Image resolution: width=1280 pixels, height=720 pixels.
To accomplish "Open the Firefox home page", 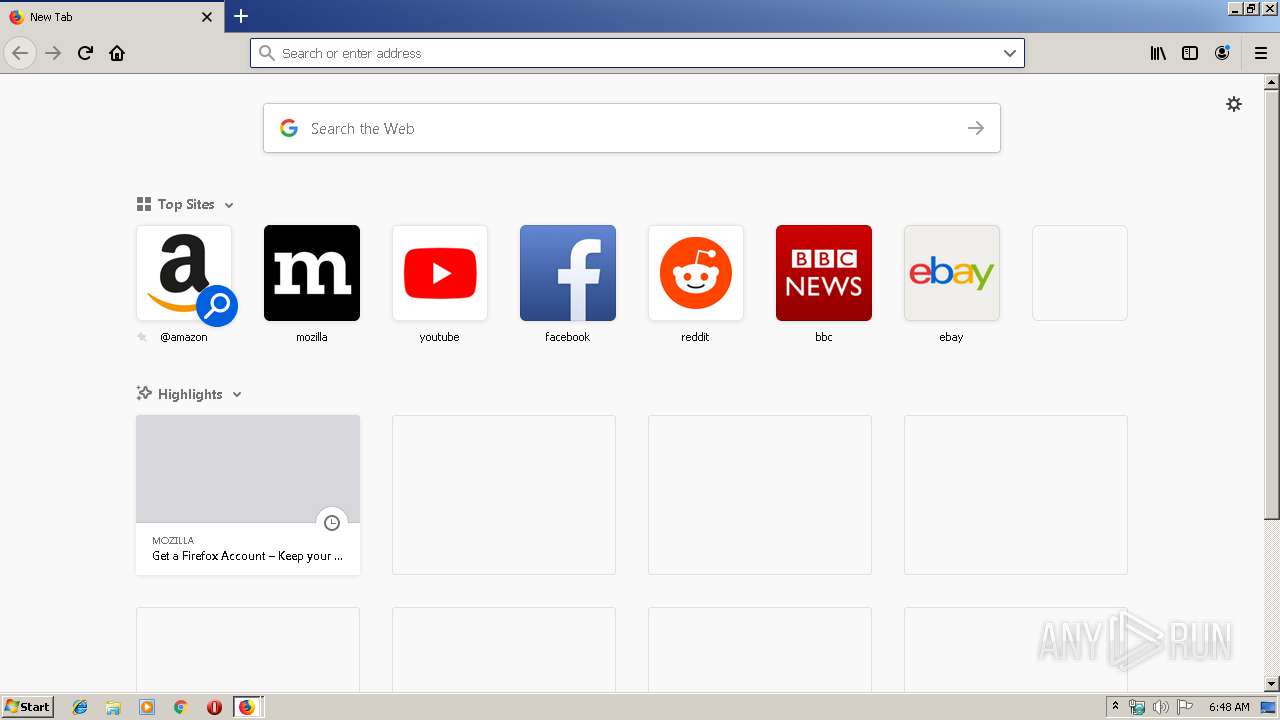I will pyautogui.click(x=117, y=53).
